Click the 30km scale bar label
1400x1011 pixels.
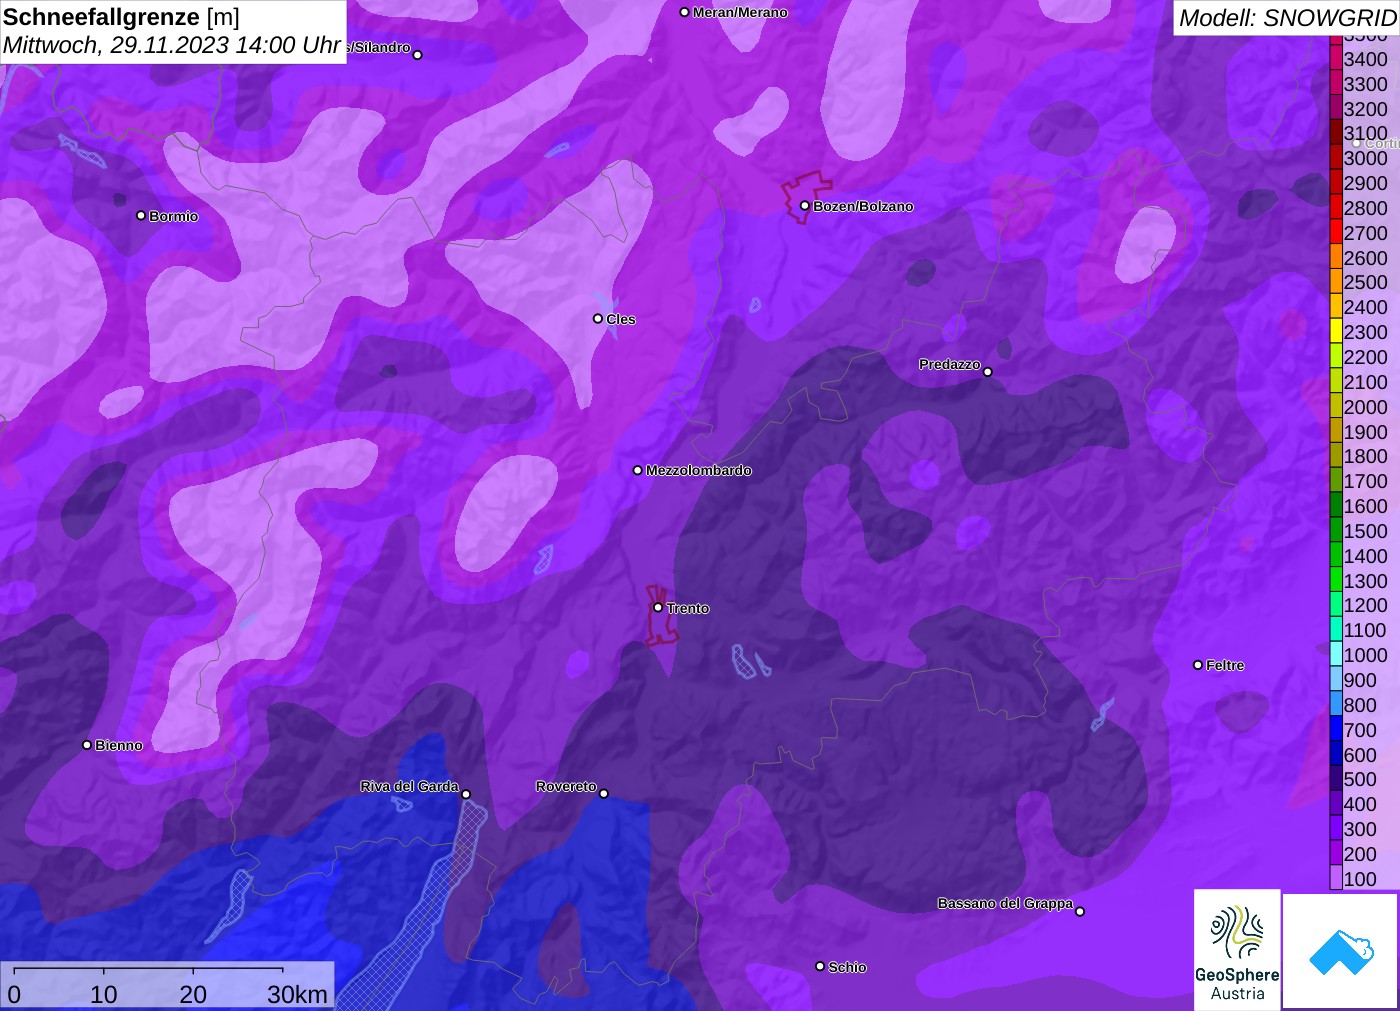(x=297, y=994)
